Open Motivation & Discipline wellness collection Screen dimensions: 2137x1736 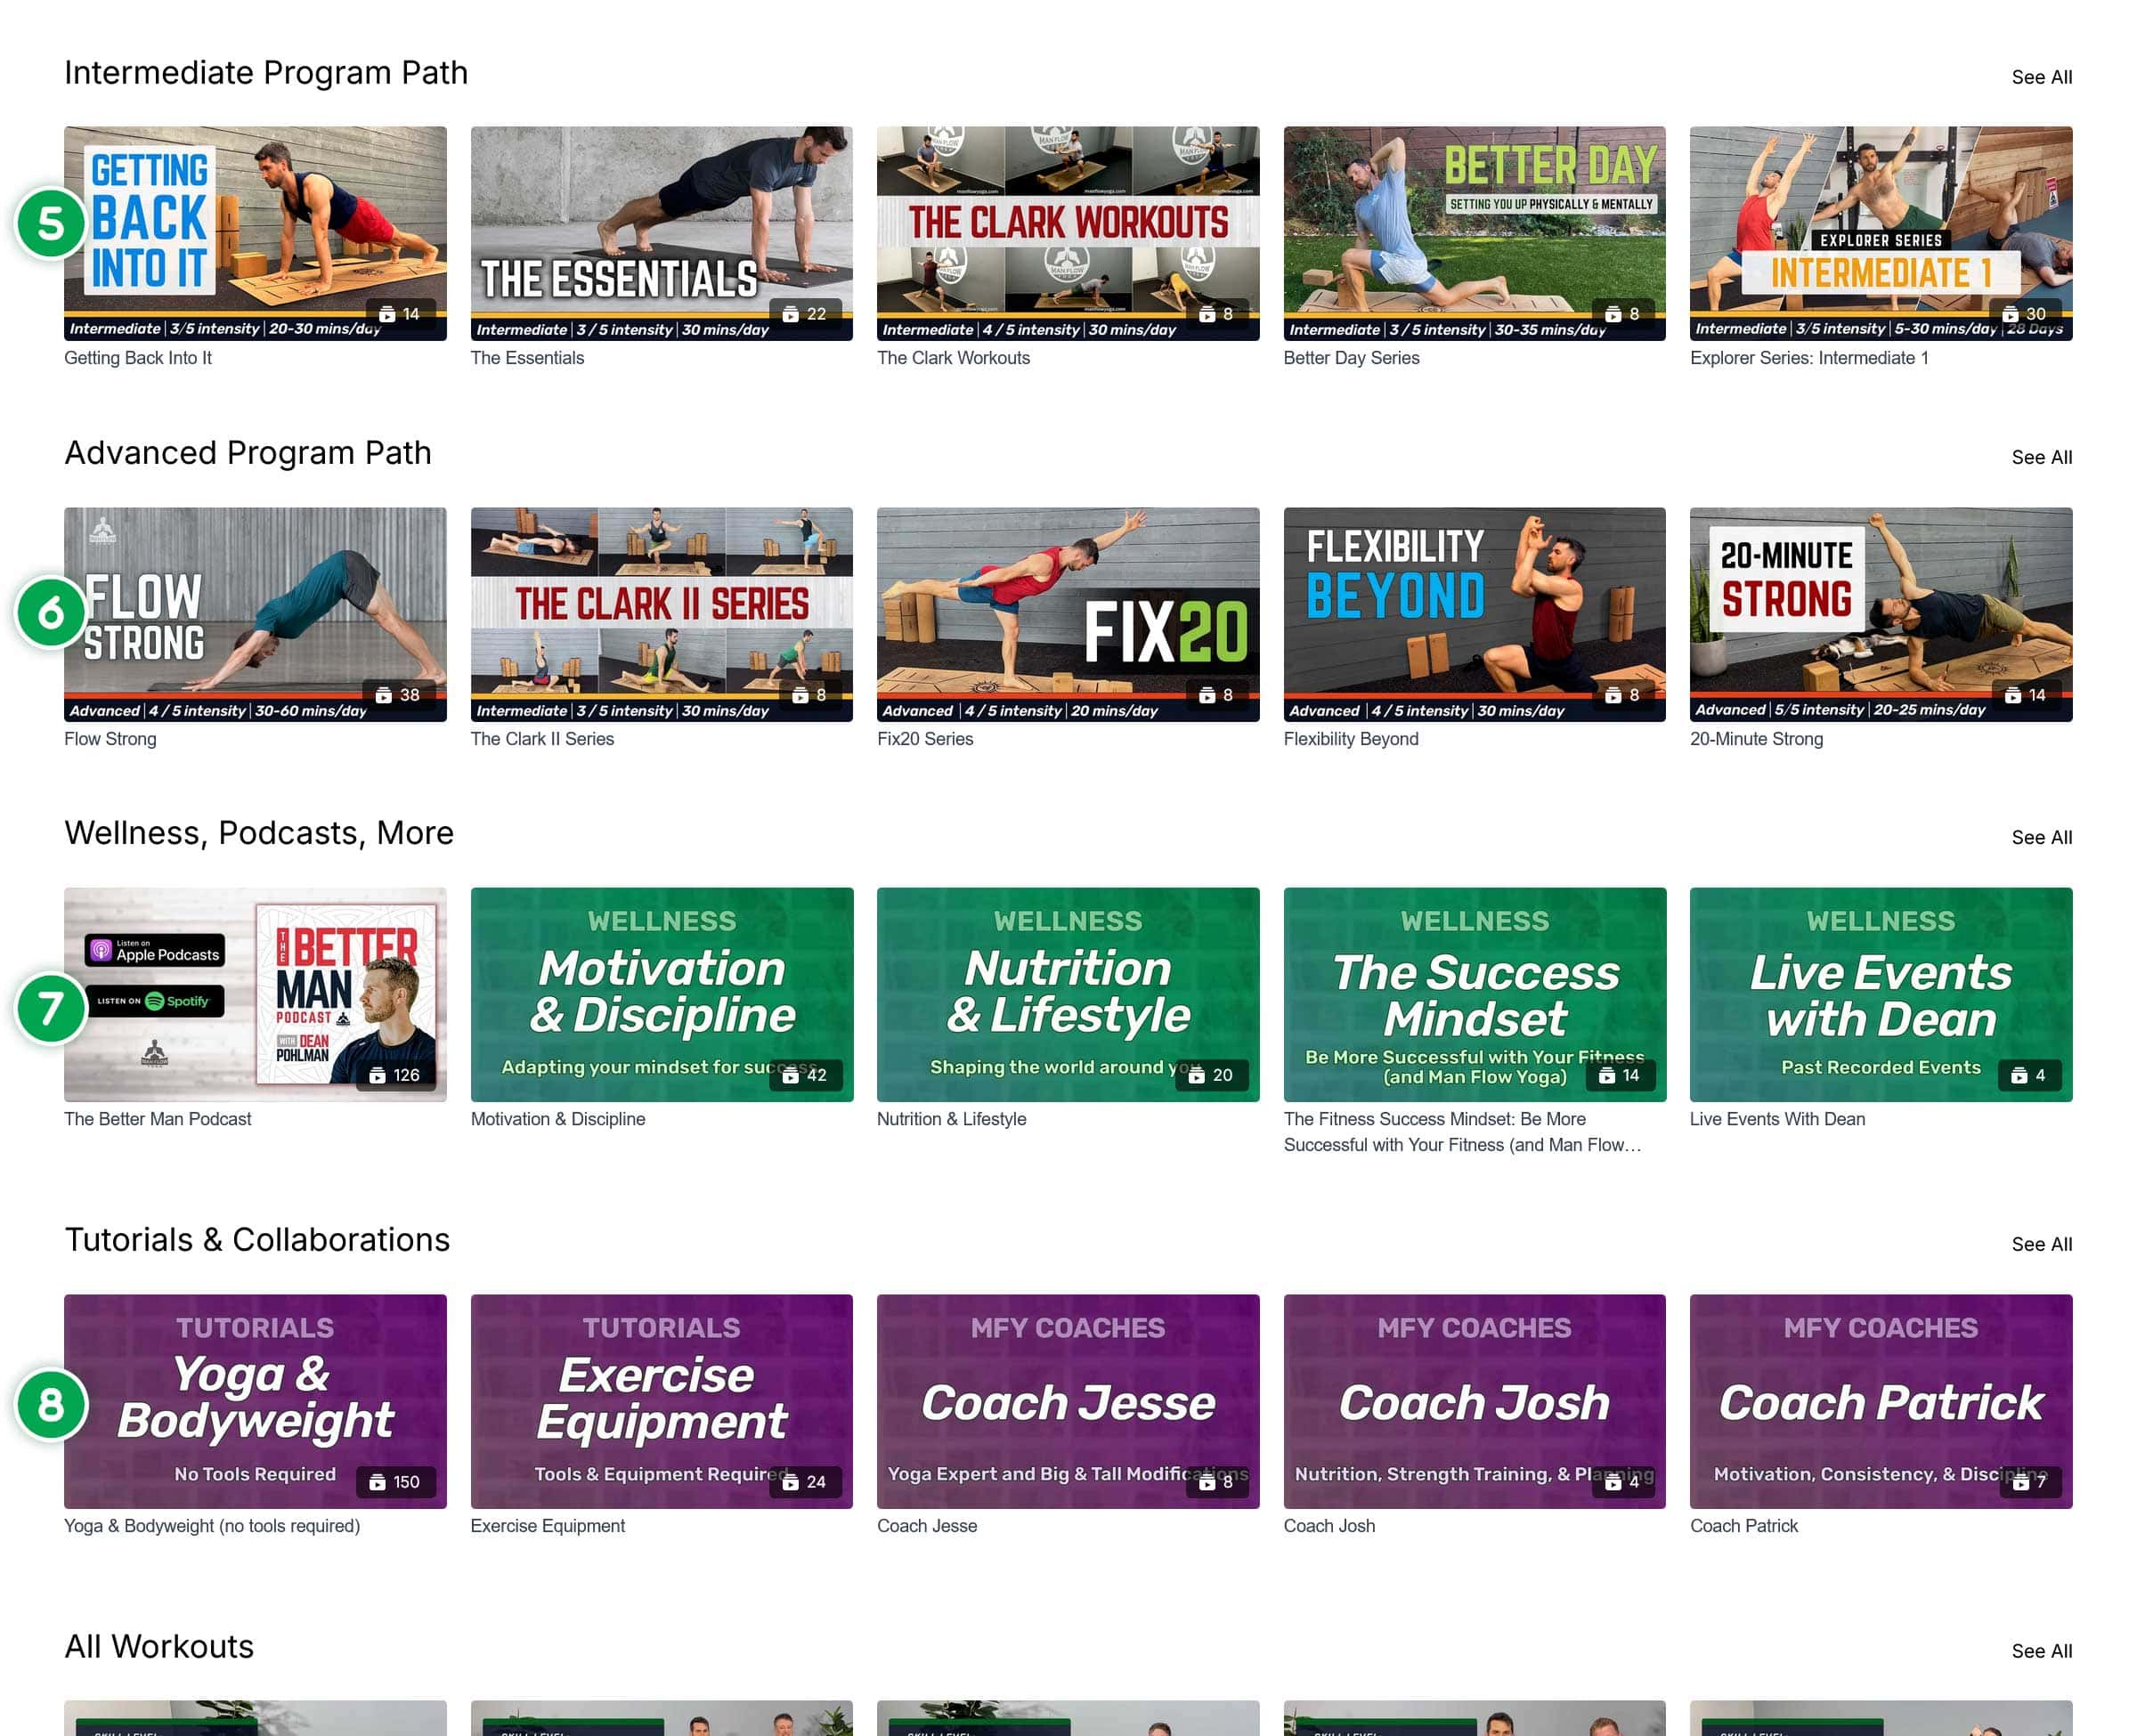pyautogui.click(x=661, y=994)
